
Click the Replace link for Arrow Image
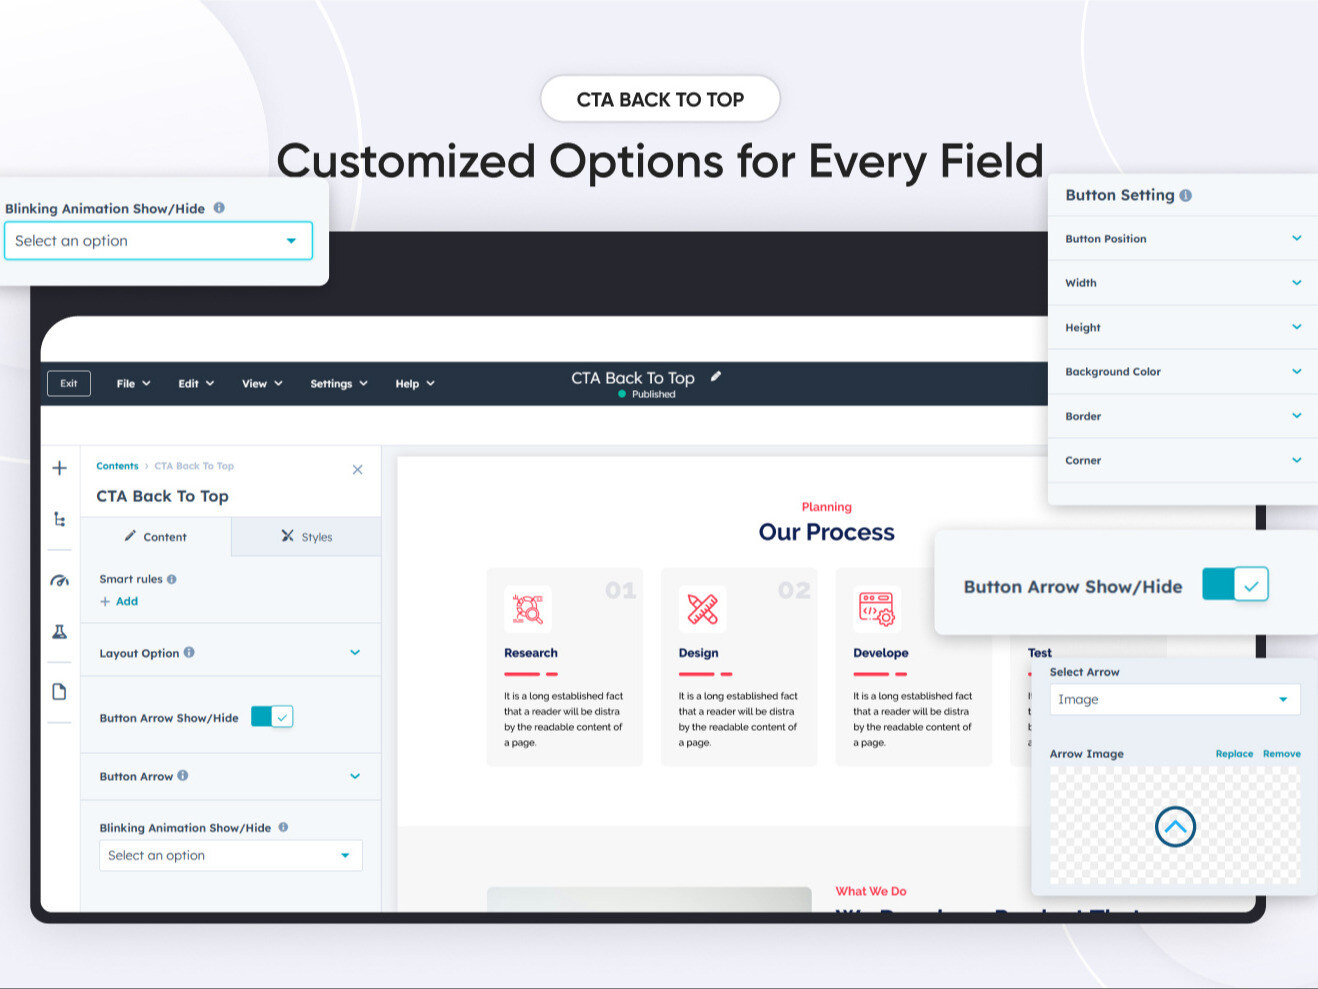[x=1234, y=753]
